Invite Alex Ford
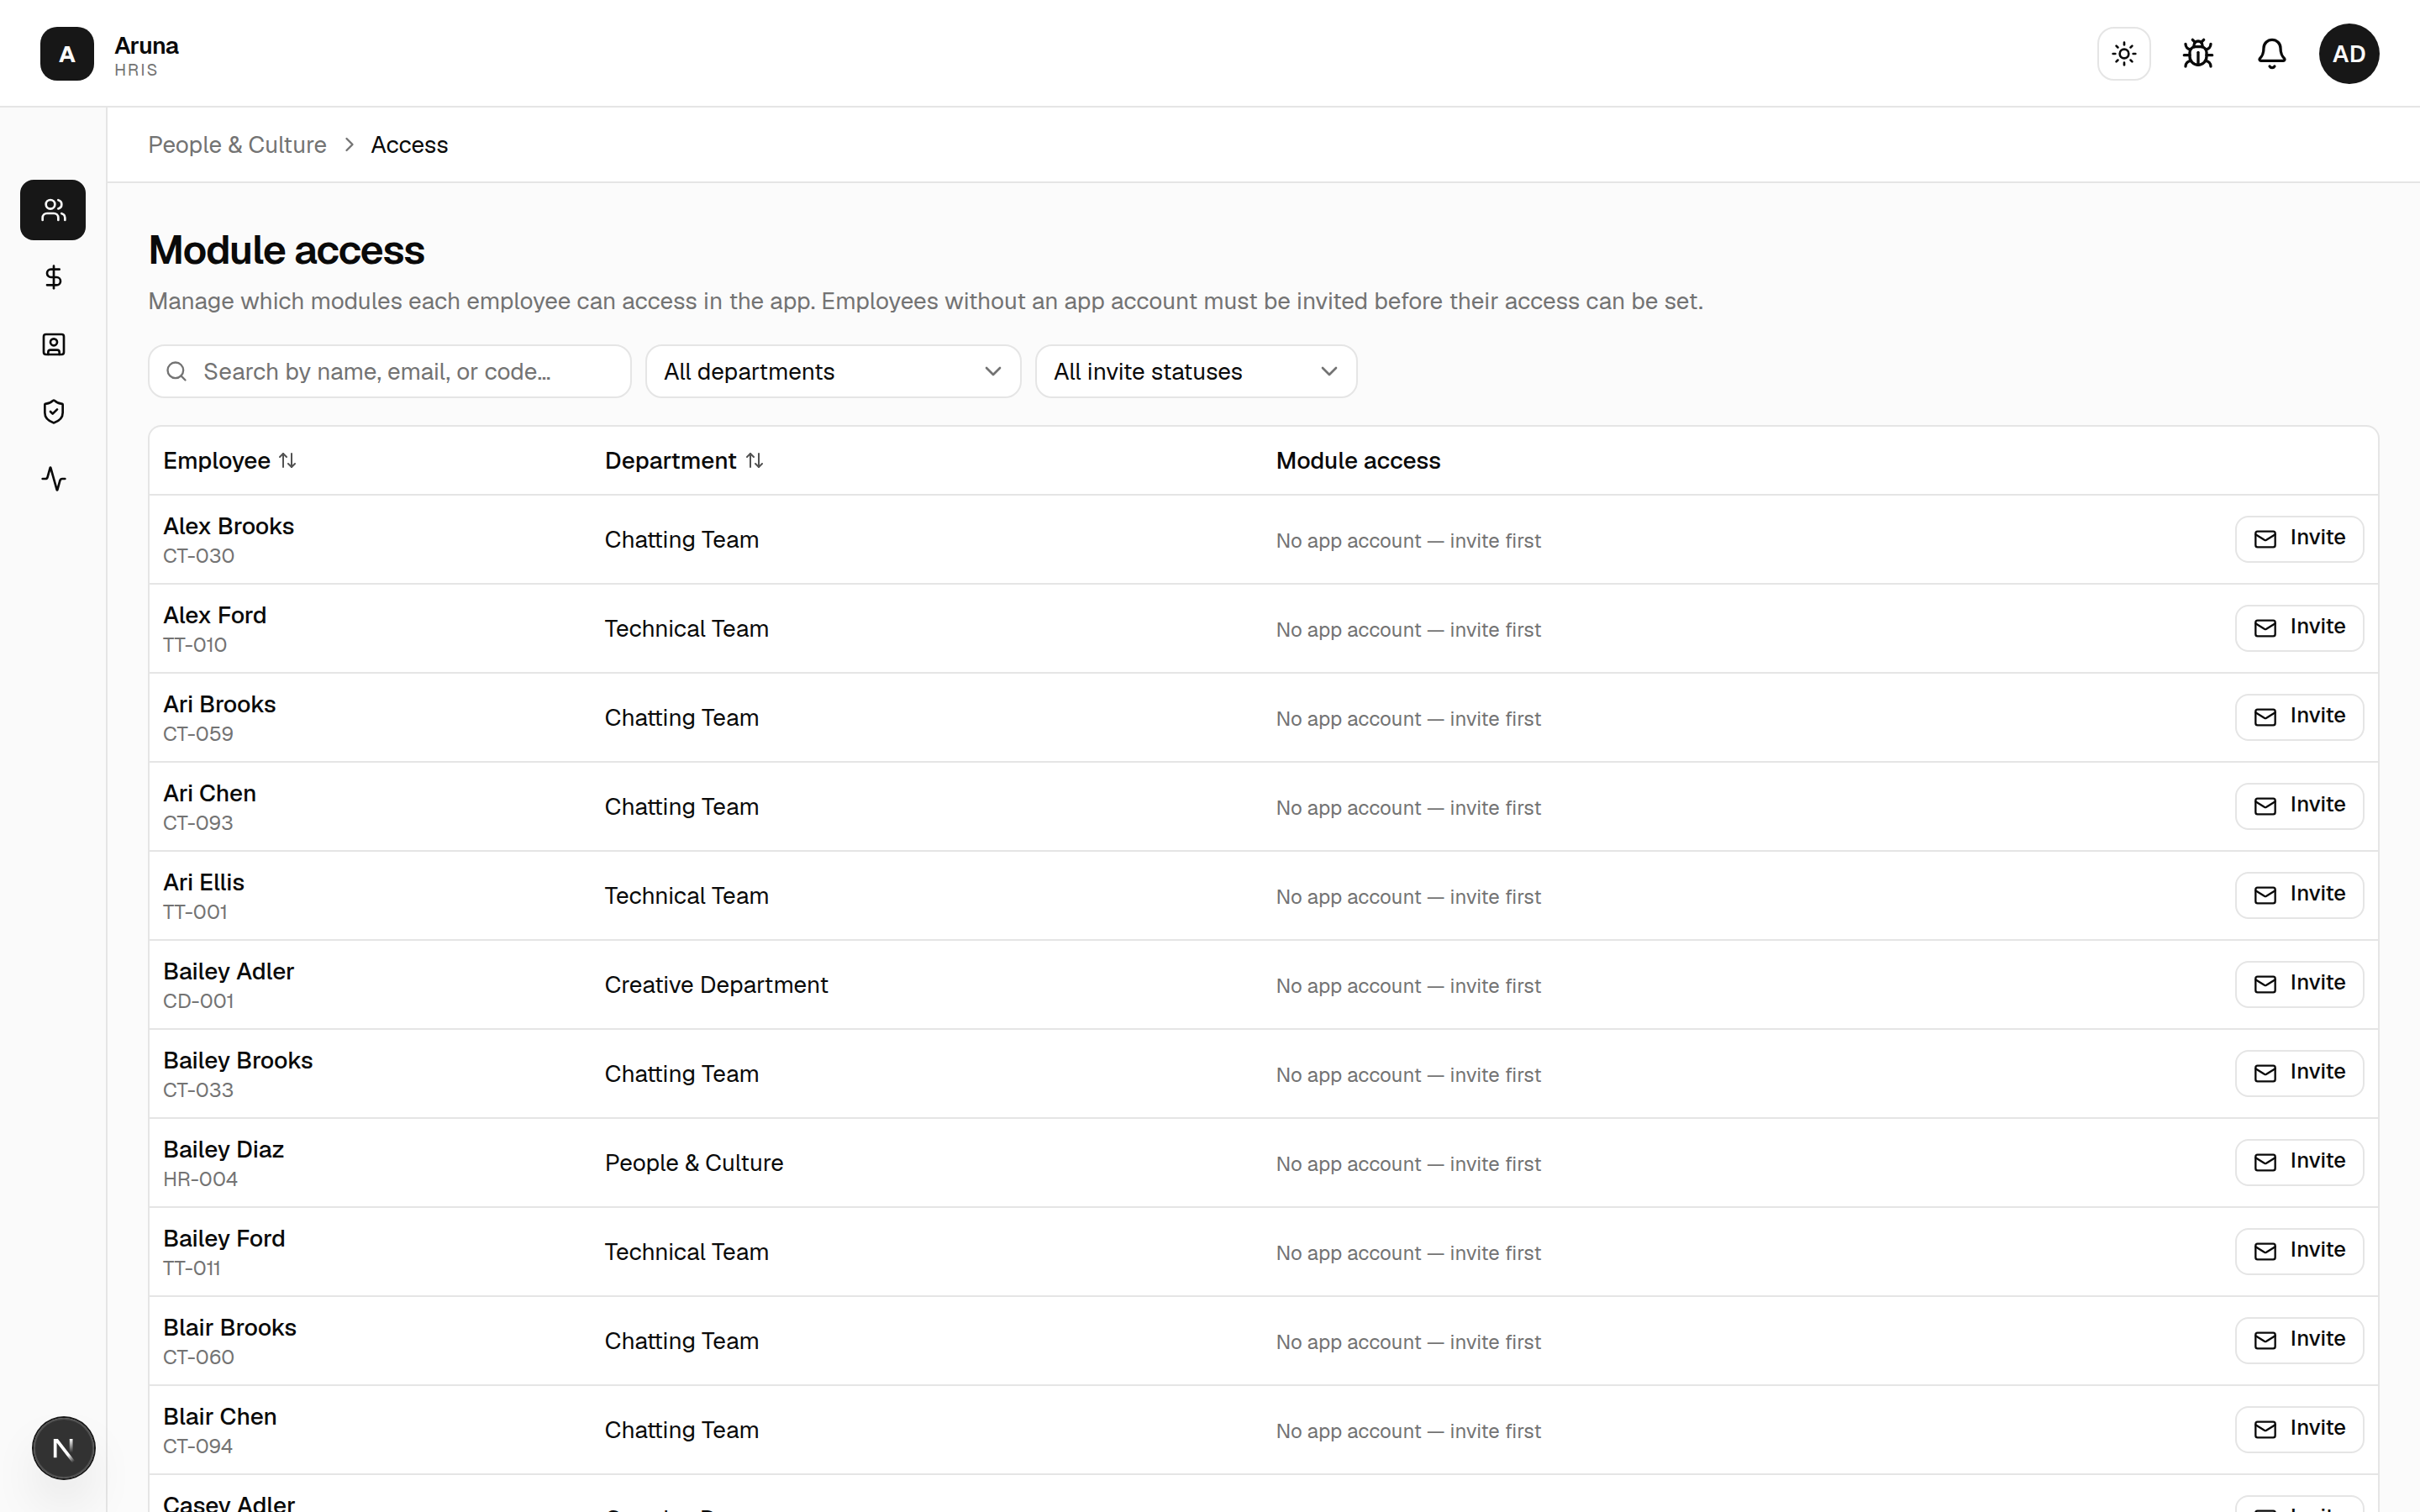The width and height of the screenshot is (2420, 1512). click(x=2299, y=628)
